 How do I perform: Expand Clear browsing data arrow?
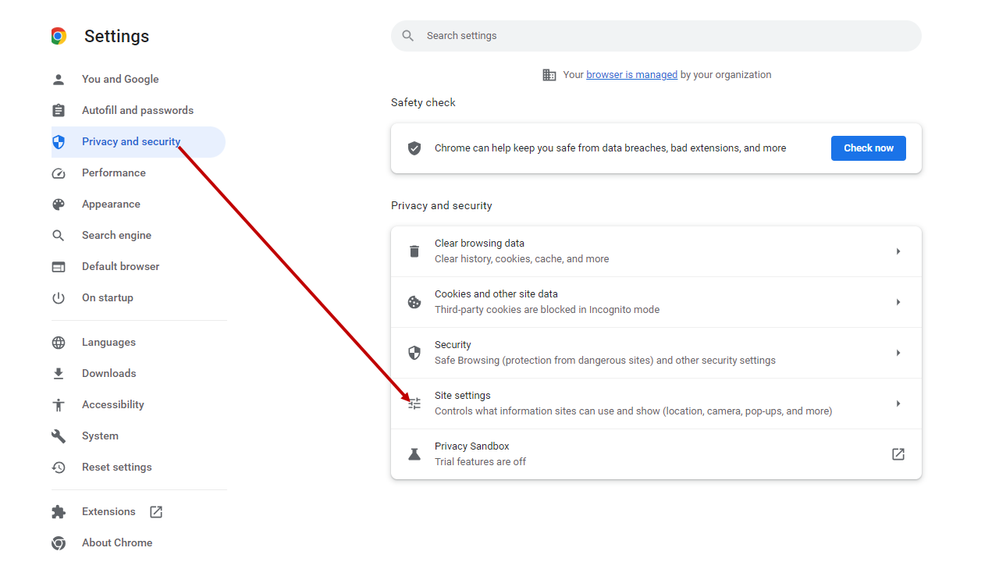[898, 252]
